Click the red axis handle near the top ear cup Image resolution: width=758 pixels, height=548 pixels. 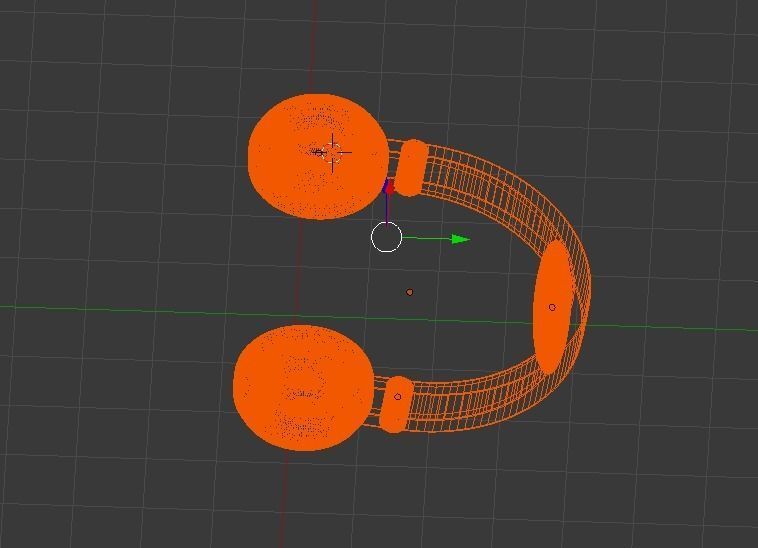389,188
